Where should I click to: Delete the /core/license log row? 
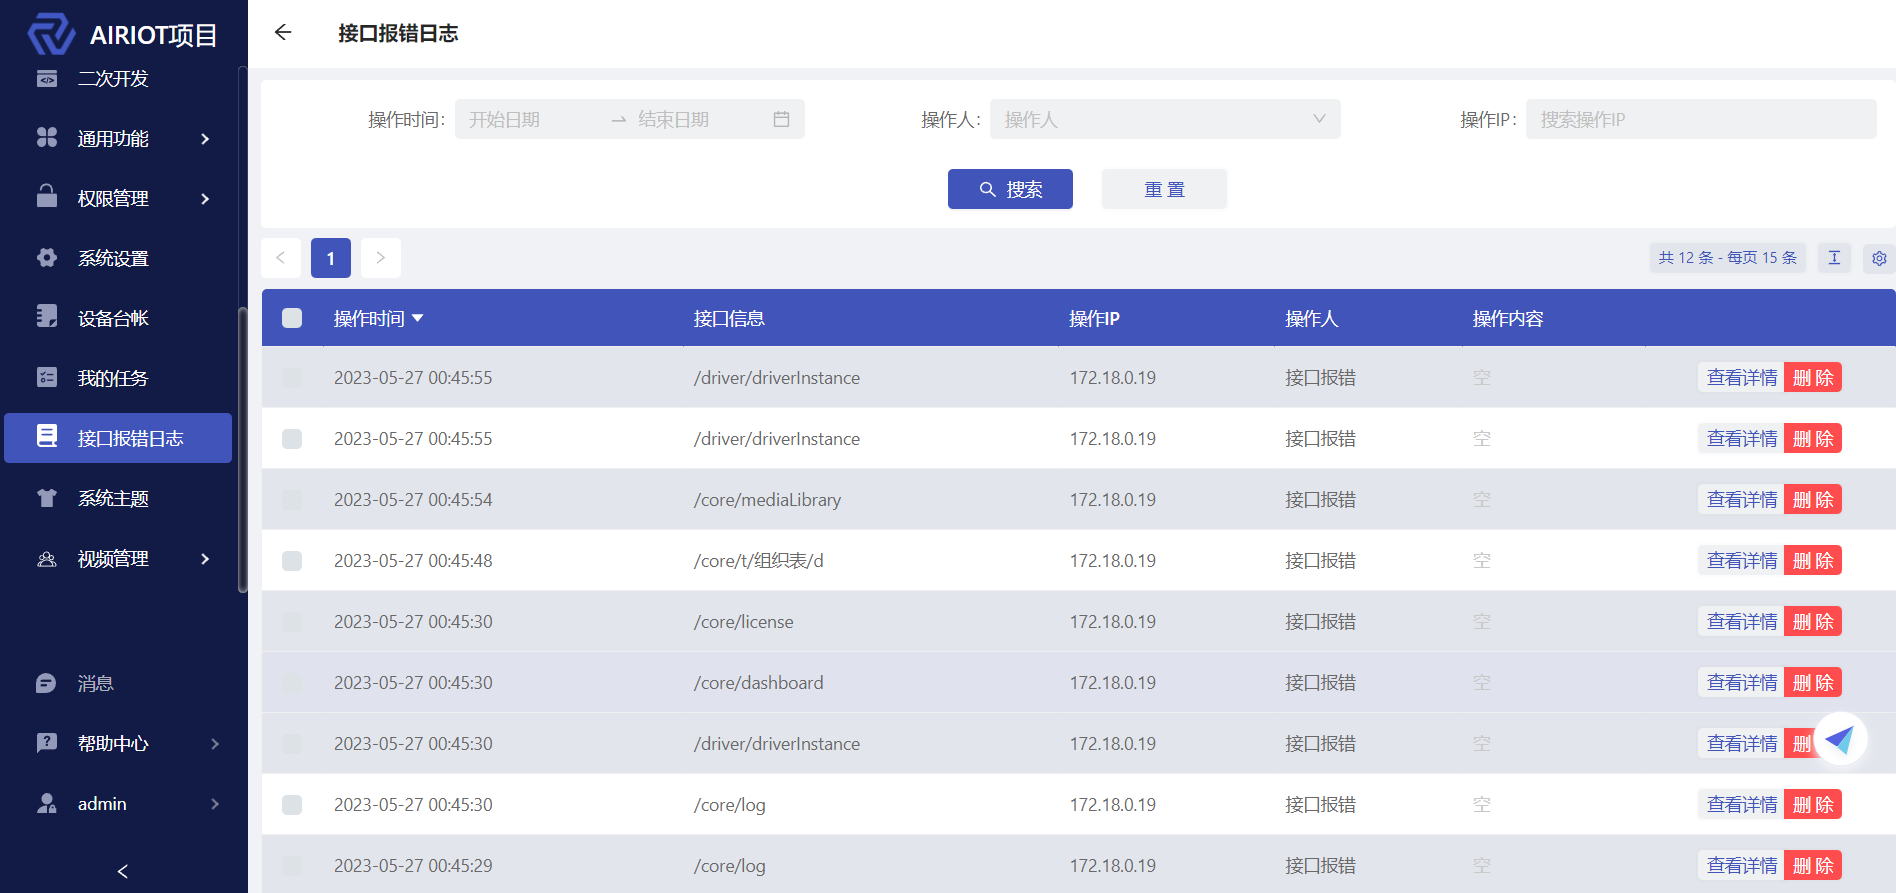coord(1813,622)
